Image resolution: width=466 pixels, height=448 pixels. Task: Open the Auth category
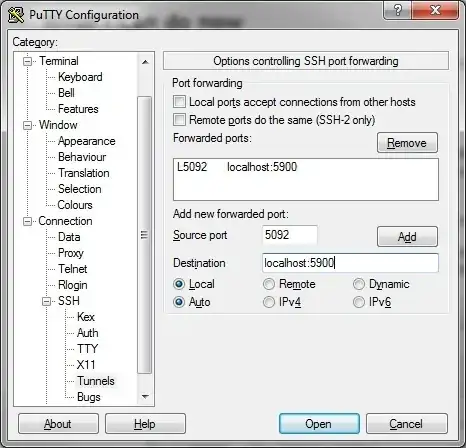pos(88,333)
